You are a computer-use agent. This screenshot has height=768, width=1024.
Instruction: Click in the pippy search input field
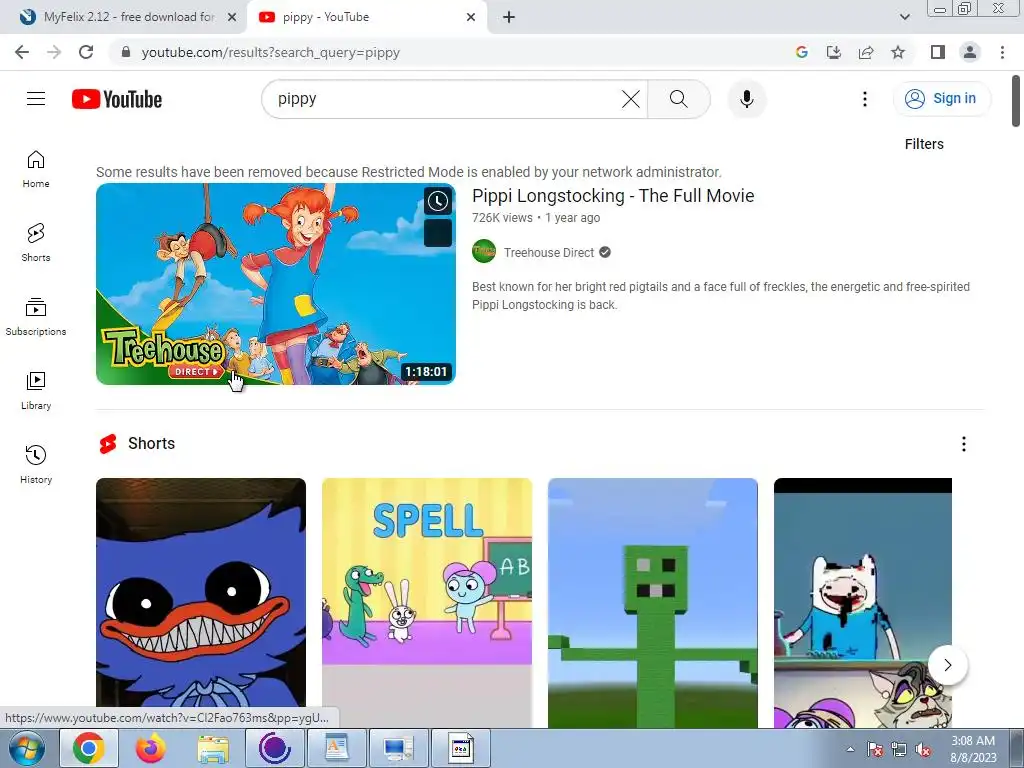(x=444, y=99)
